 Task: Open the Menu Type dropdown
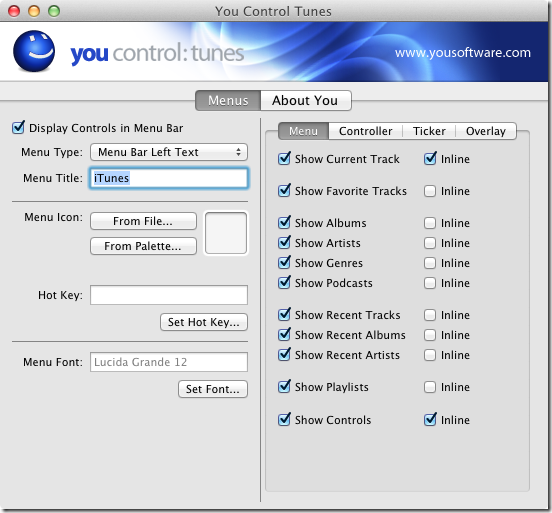169,152
